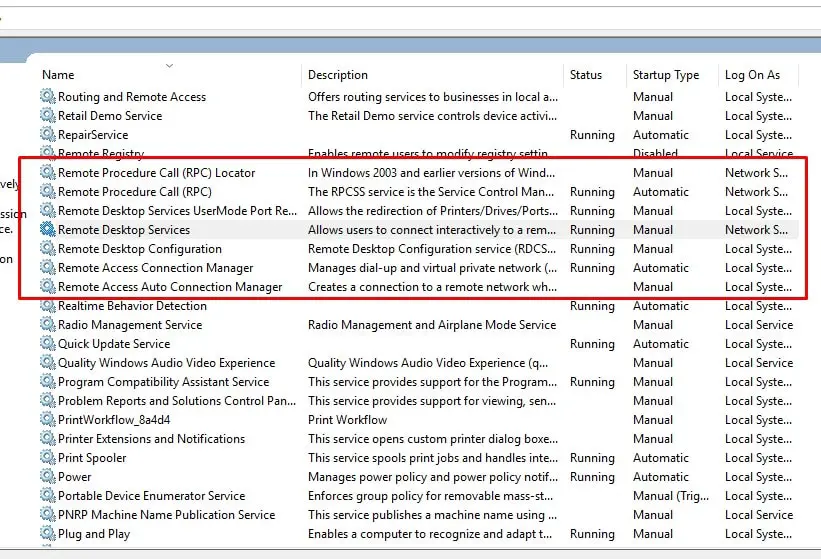Select Remote Procedure Call (RPC) Locator
Viewport: 821px width, 559px height.
point(157,173)
